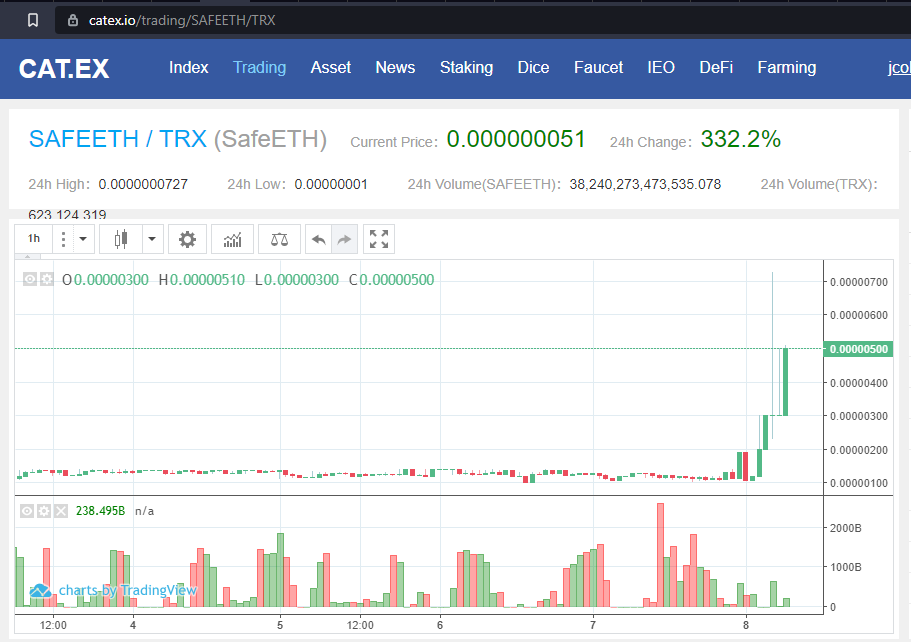Click the undo arrow

coord(318,239)
